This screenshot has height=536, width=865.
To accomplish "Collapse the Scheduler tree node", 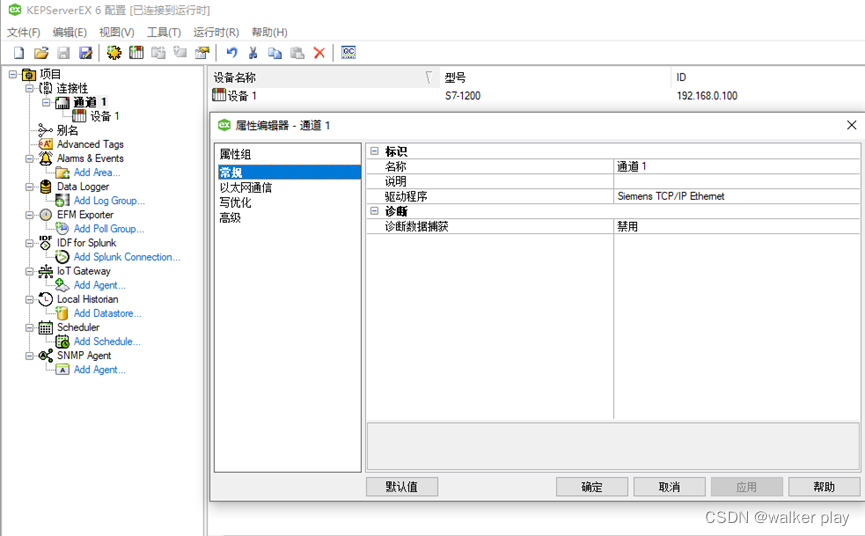I will pyautogui.click(x=29, y=328).
